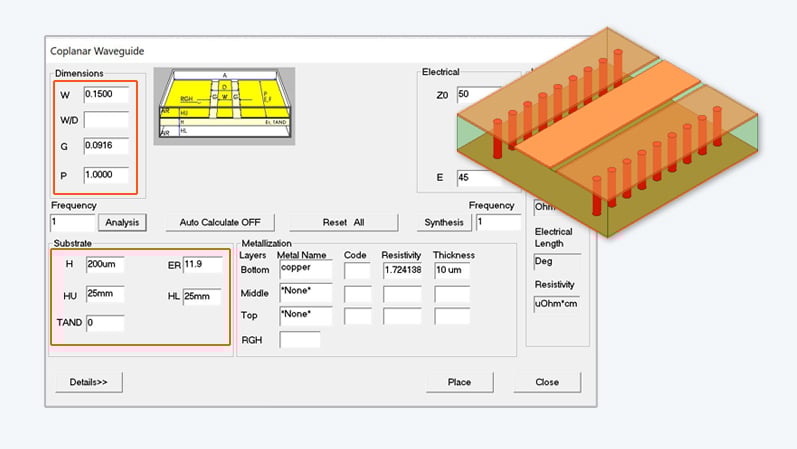Click the Bottom layer Code field
797x449 pixels.
click(x=357, y=271)
